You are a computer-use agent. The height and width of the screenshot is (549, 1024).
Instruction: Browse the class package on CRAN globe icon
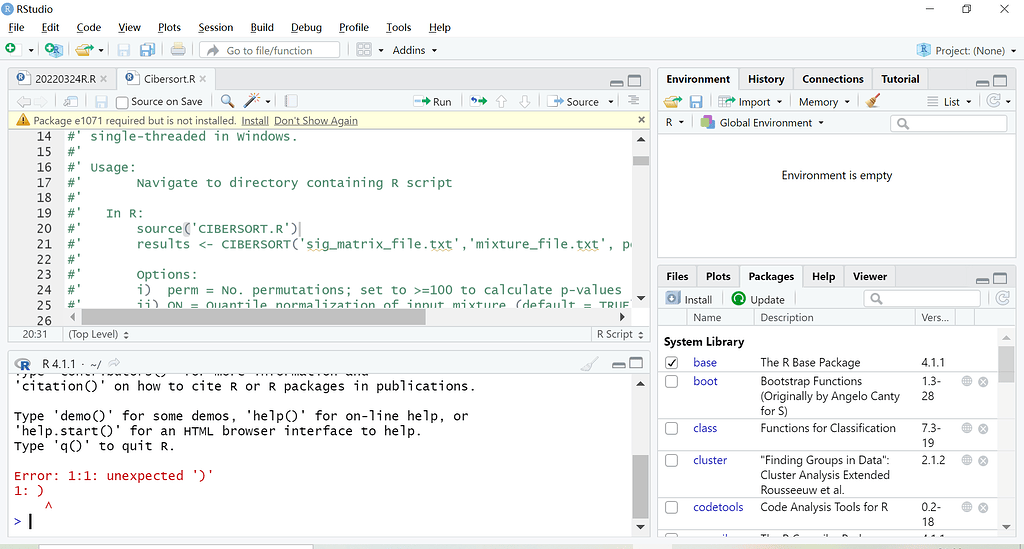(967, 428)
